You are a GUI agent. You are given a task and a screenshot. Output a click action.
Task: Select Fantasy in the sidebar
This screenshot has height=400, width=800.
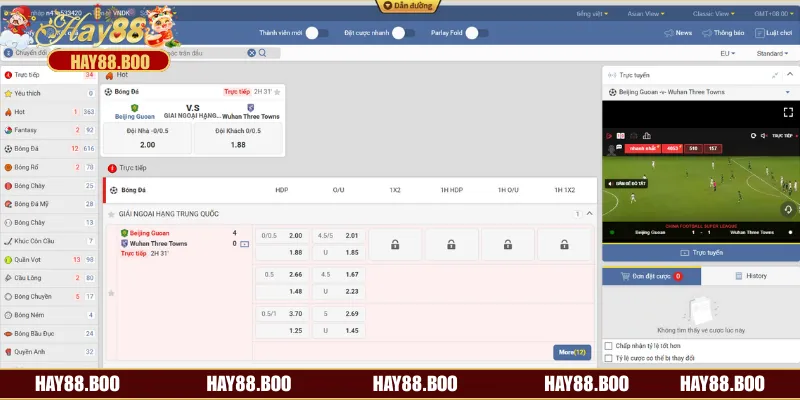click(49, 130)
